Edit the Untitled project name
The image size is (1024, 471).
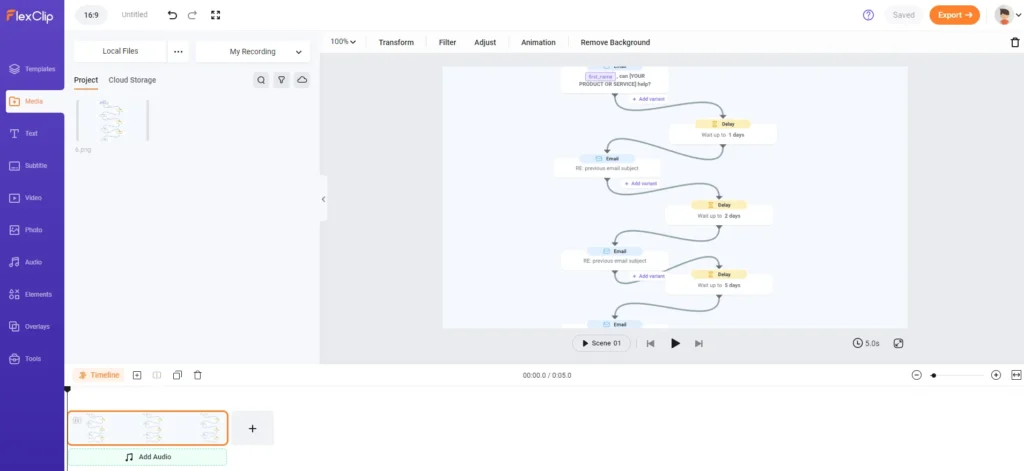135,14
